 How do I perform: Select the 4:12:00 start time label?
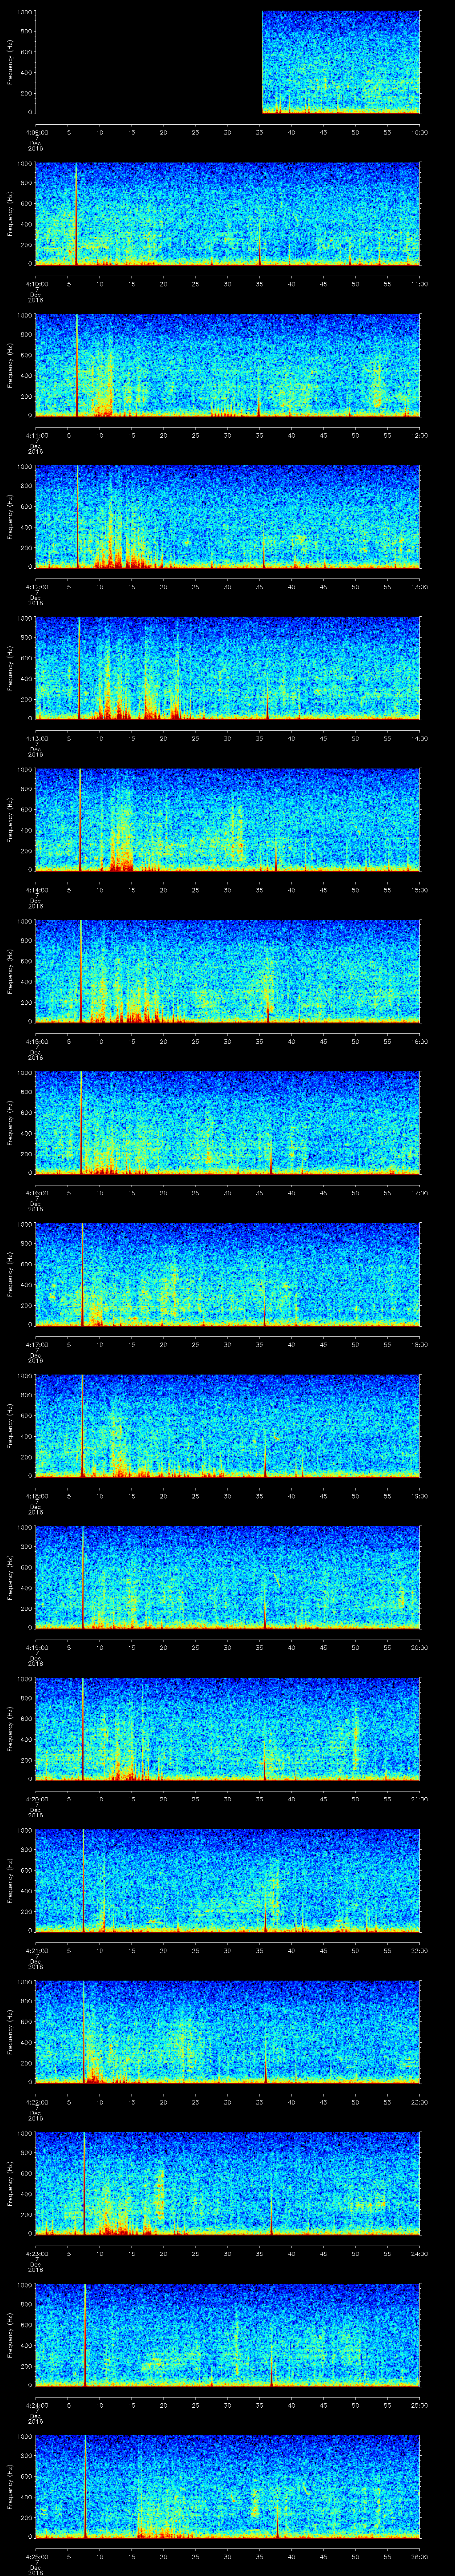(x=36, y=587)
